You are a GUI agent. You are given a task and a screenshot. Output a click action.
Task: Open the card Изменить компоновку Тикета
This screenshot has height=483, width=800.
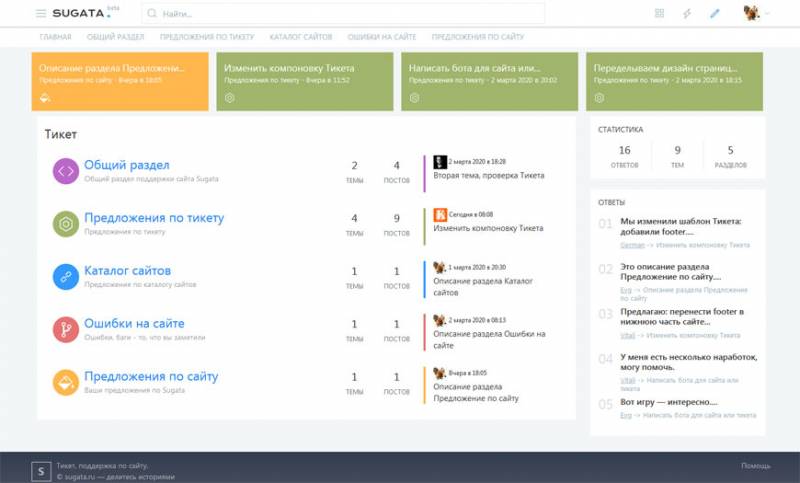tap(305, 81)
